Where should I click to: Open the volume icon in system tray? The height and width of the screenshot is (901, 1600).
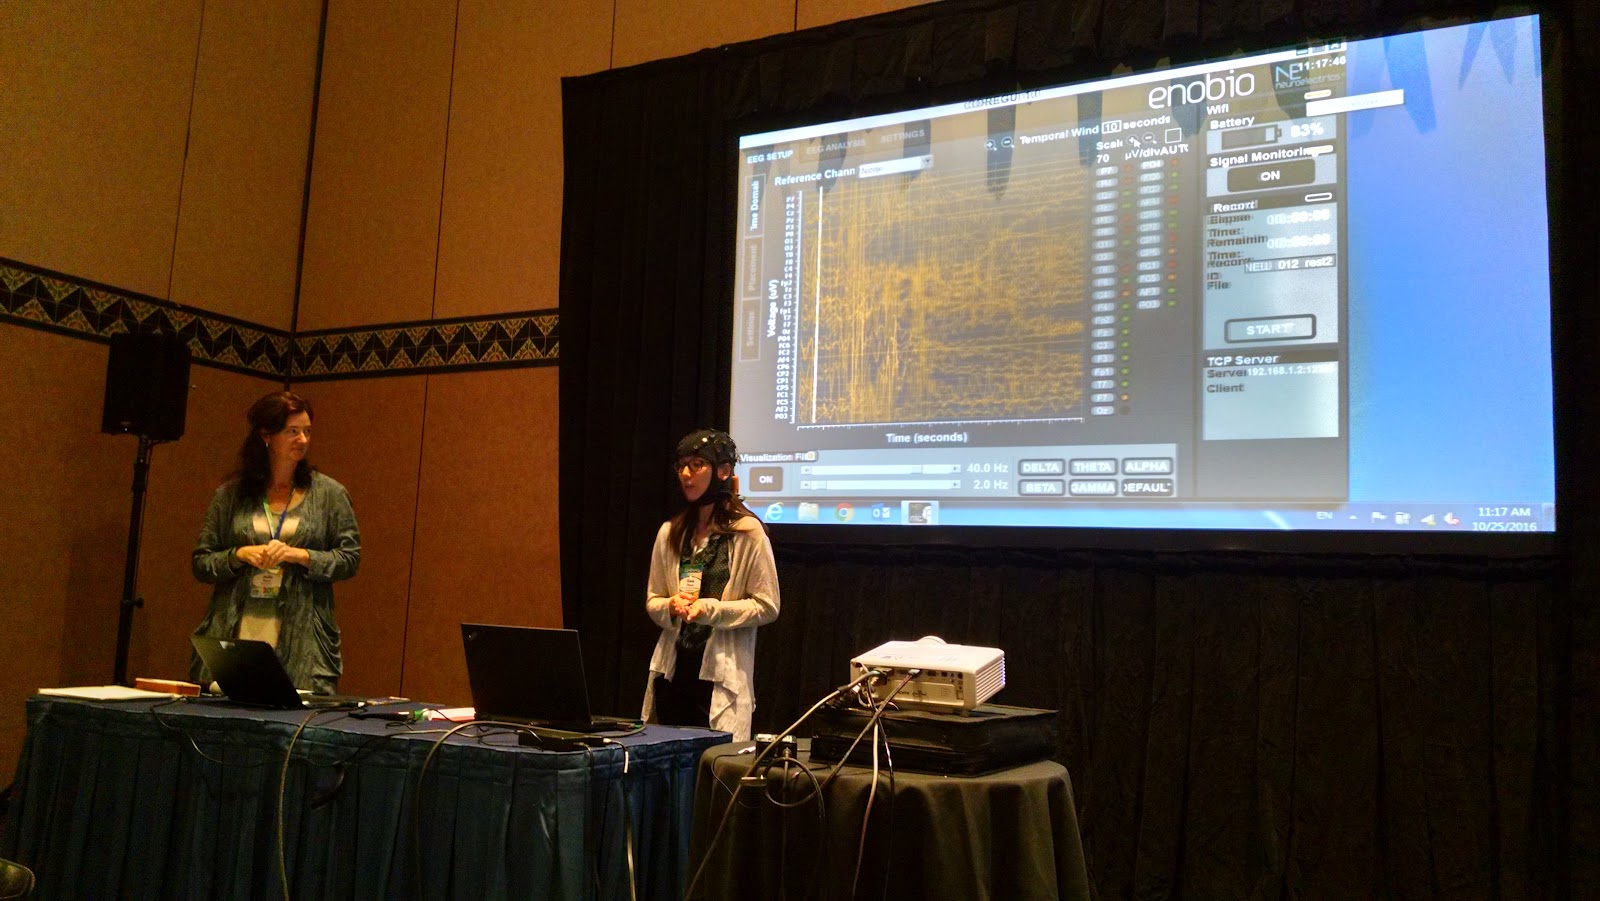(1452, 519)
